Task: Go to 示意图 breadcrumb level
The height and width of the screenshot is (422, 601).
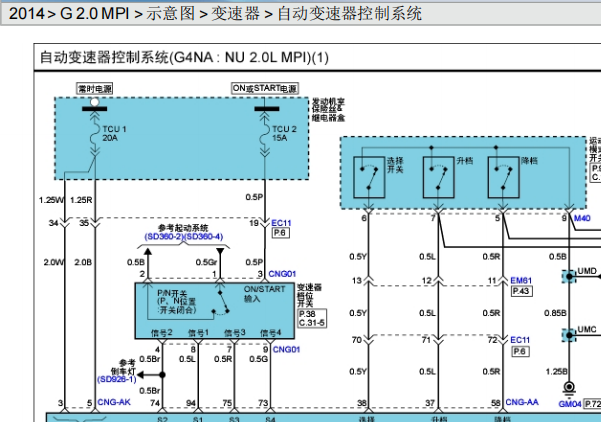Action: pyautogui.click(x=171, y=14)
